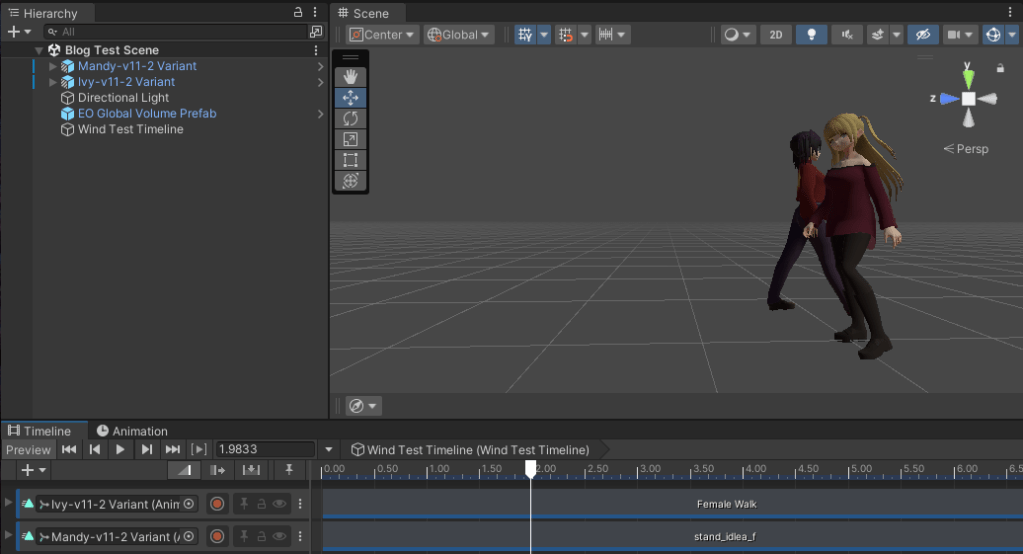Play the timeline
This screenshot has height=554, width=1023.
(x=120, y=450)
